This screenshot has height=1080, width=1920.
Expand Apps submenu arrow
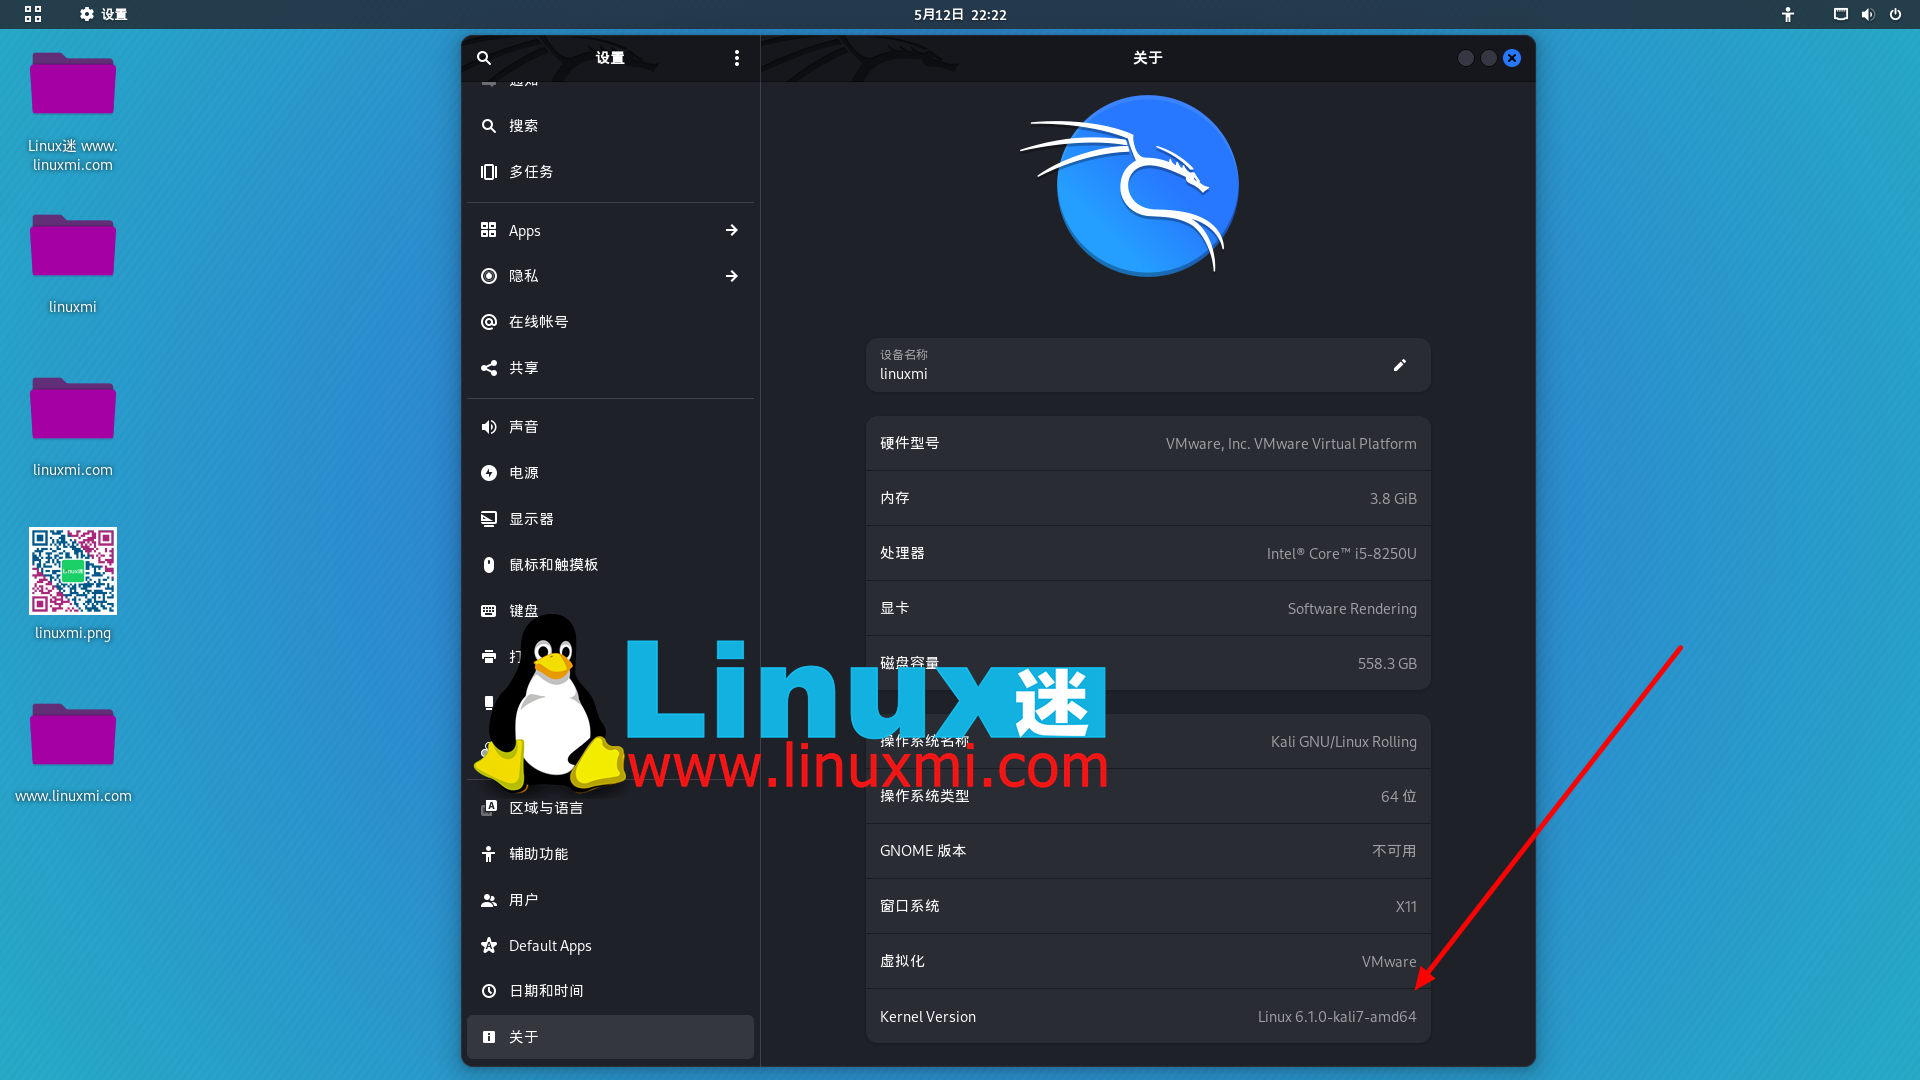point(732,230)
